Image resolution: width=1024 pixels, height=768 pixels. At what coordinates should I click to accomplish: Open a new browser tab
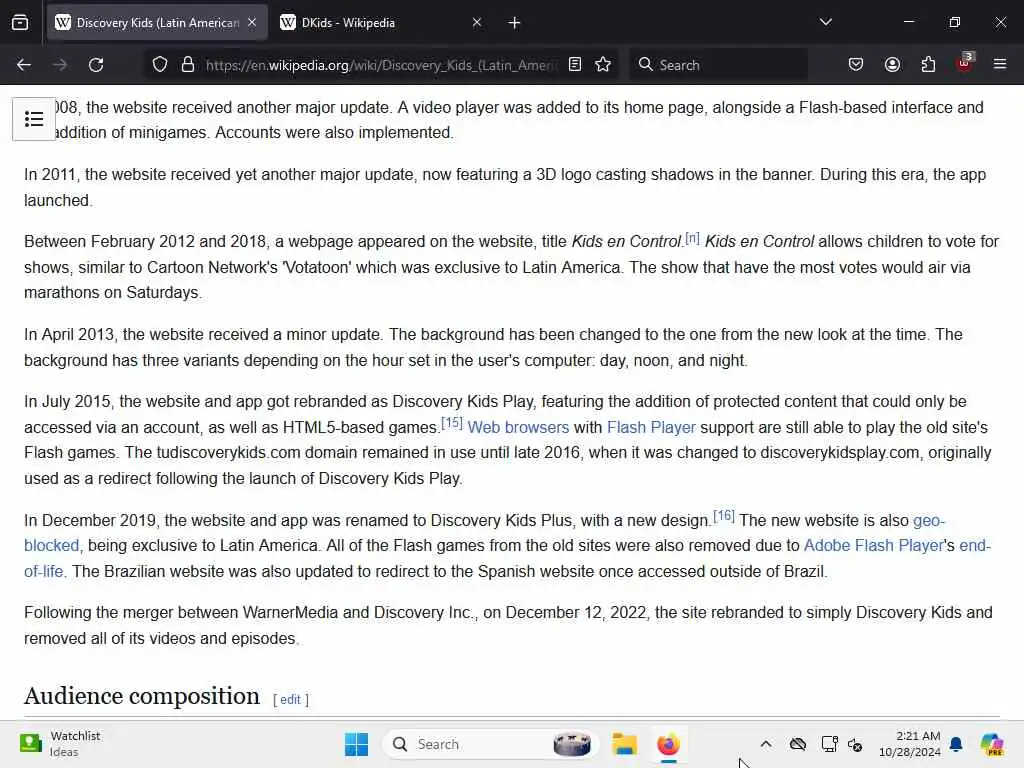[514, 23]
